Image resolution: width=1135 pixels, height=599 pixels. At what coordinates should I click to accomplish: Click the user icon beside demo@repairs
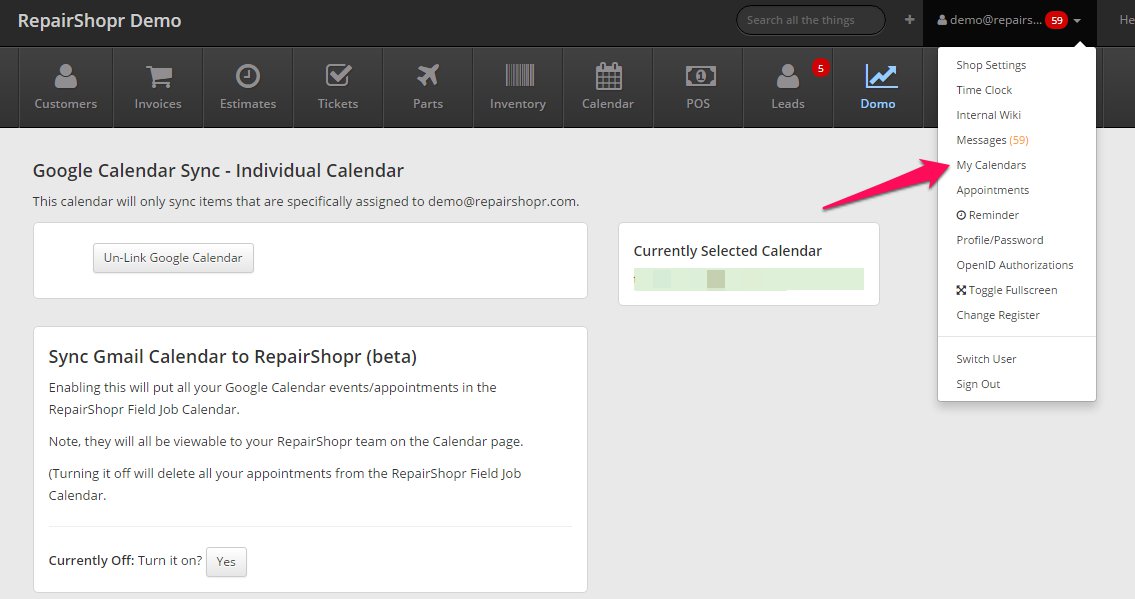[x=942, y=20]
